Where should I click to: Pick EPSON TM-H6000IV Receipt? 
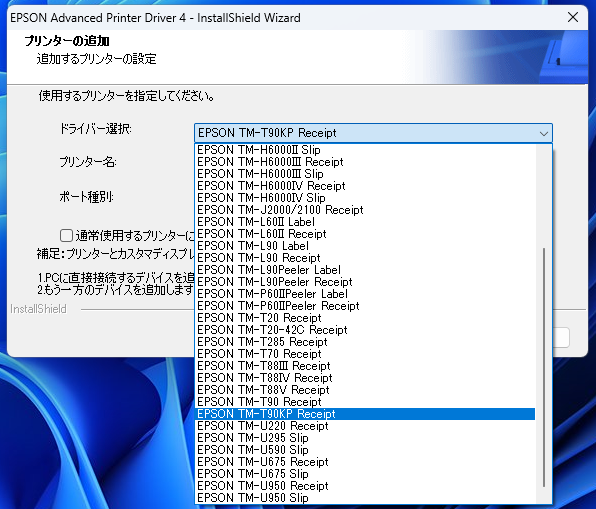tap(365, 186)
